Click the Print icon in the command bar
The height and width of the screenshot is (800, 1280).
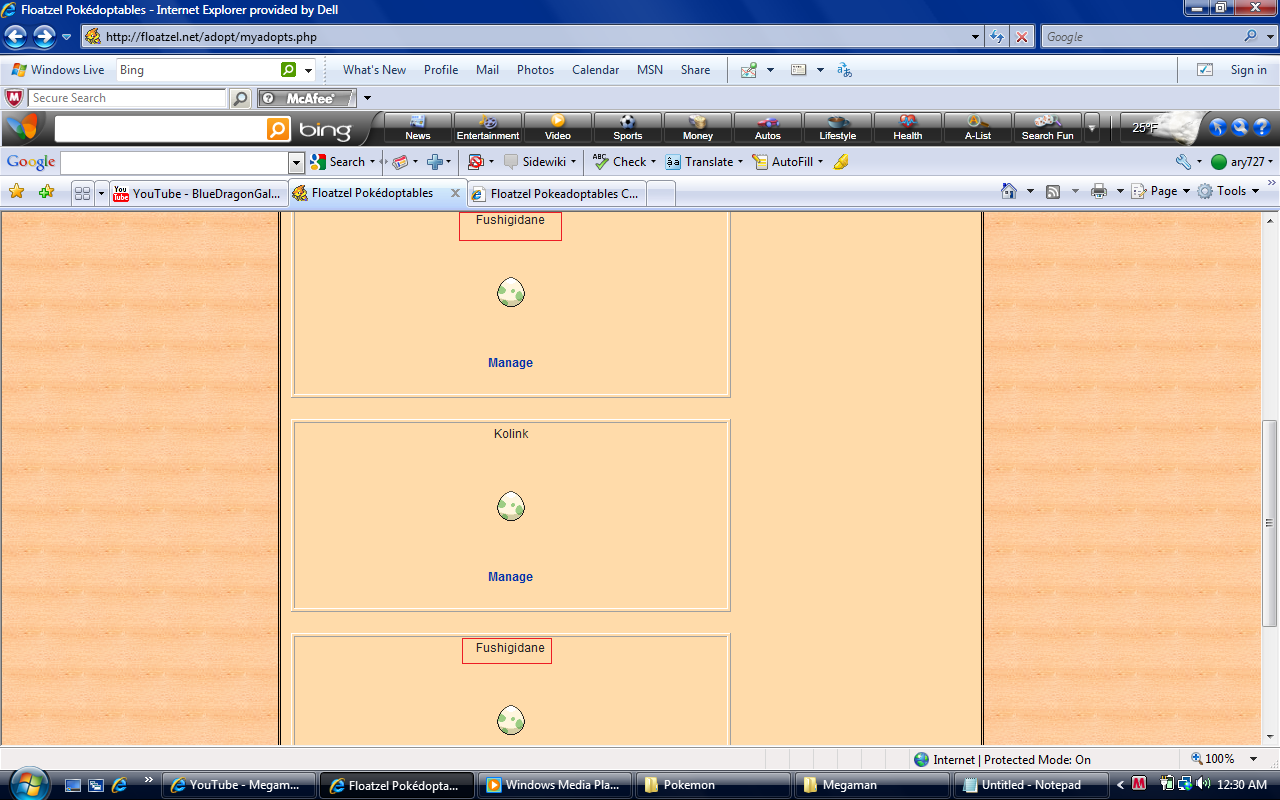pyautogui.click(x=1099, y=191)
